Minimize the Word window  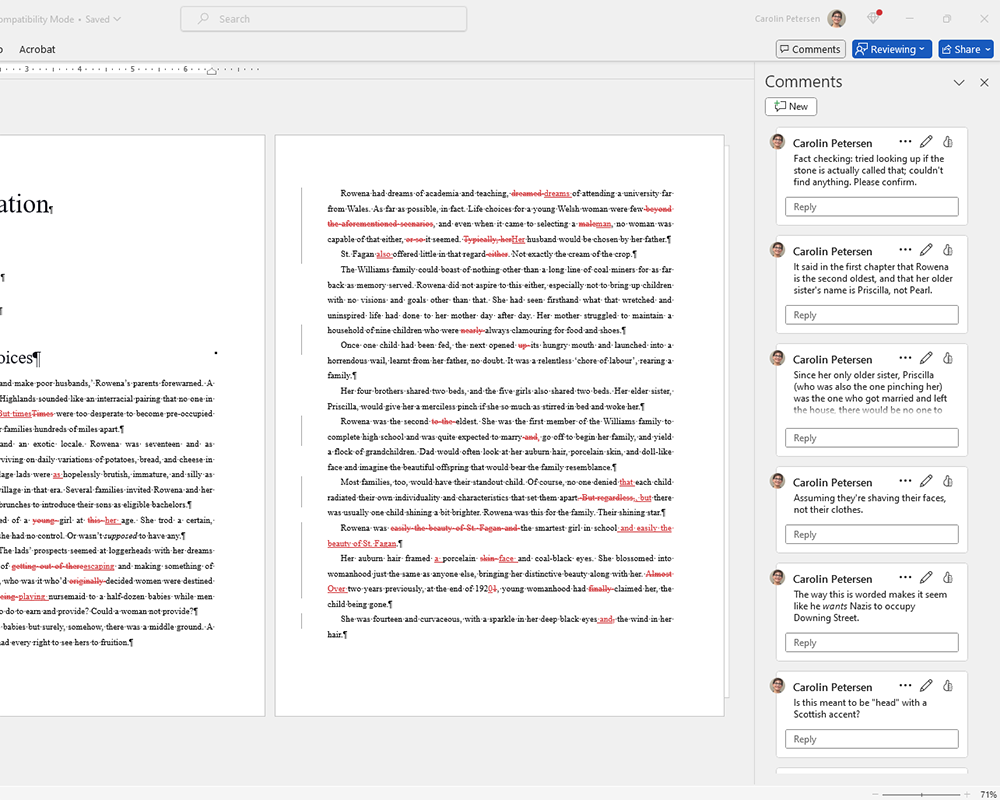click(909, 19)
